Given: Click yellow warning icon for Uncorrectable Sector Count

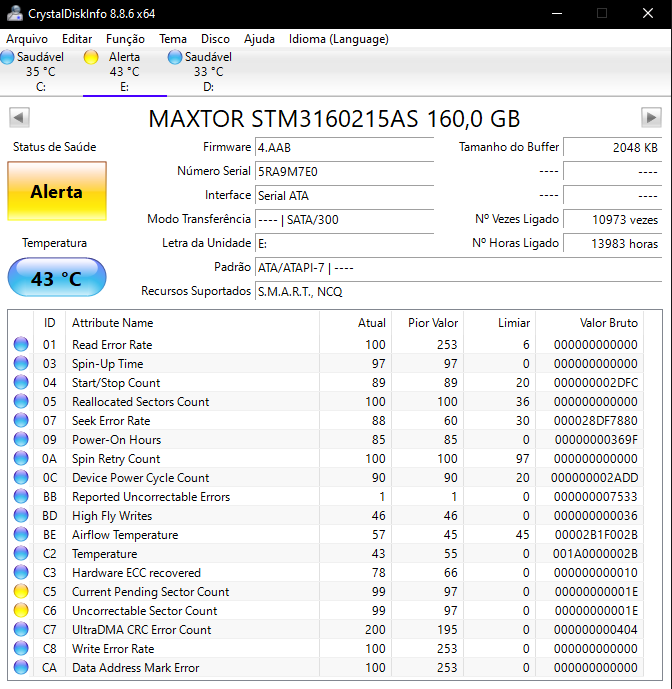Looking at the screenshot, I should tap(21, 610).
